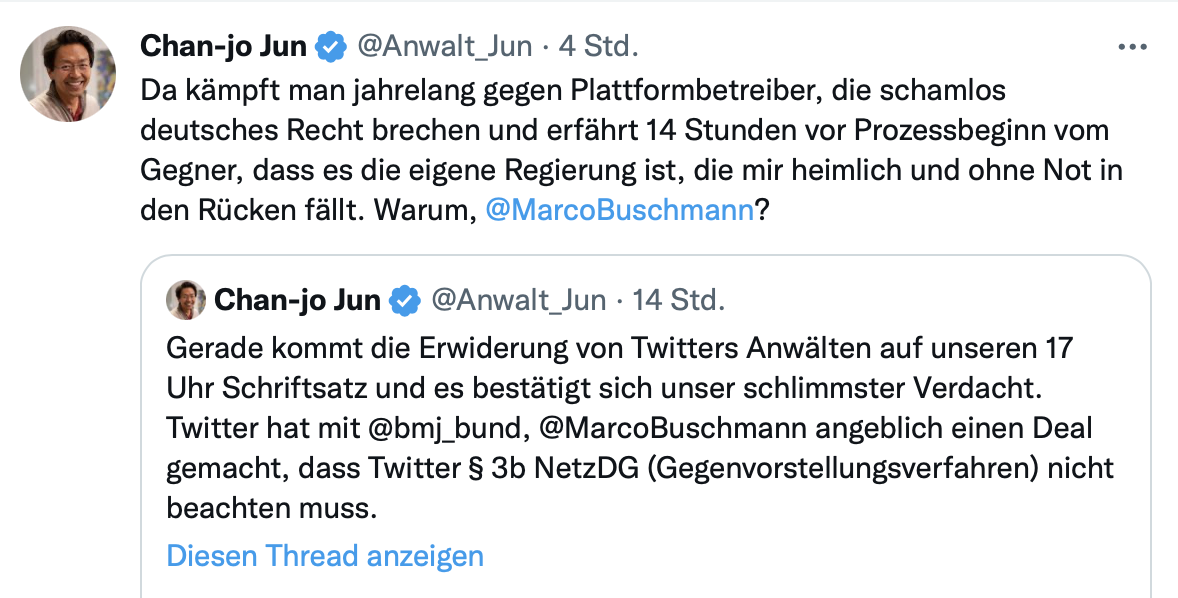The height and width of the screenshot is (598, 1178).
Task: Click the "14 Std." timestamp of the quoted tweet
Action: click(678, 300)
